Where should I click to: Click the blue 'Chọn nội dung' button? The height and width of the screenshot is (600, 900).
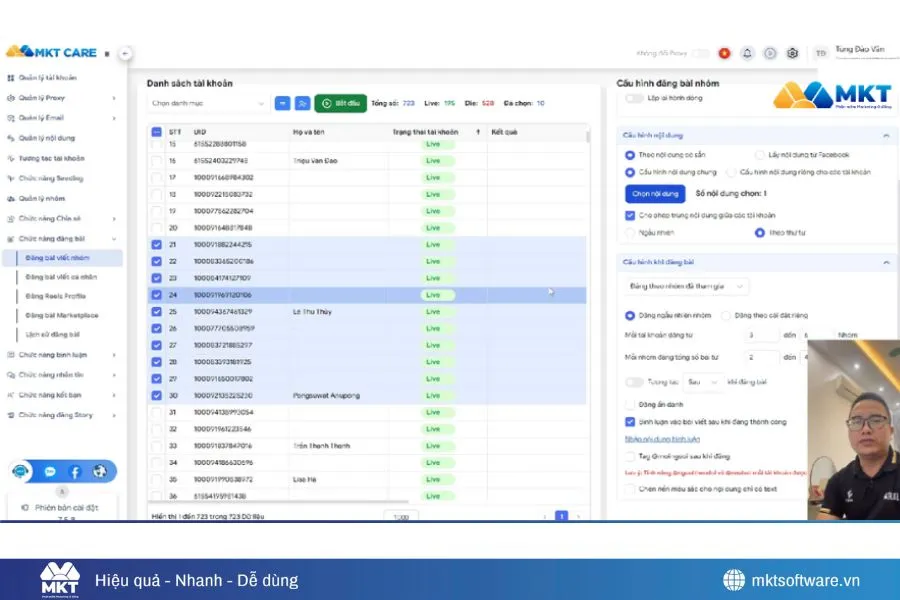655,193
